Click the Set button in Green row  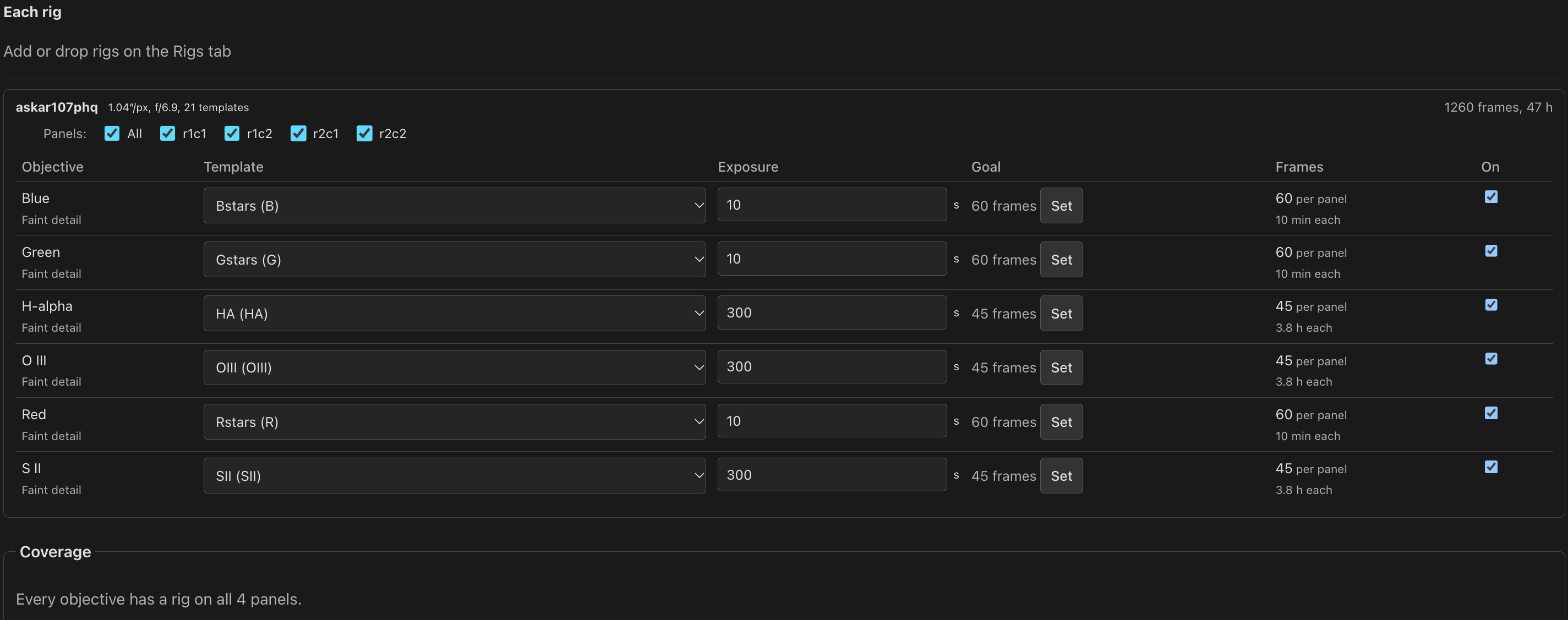(1061, 260)
